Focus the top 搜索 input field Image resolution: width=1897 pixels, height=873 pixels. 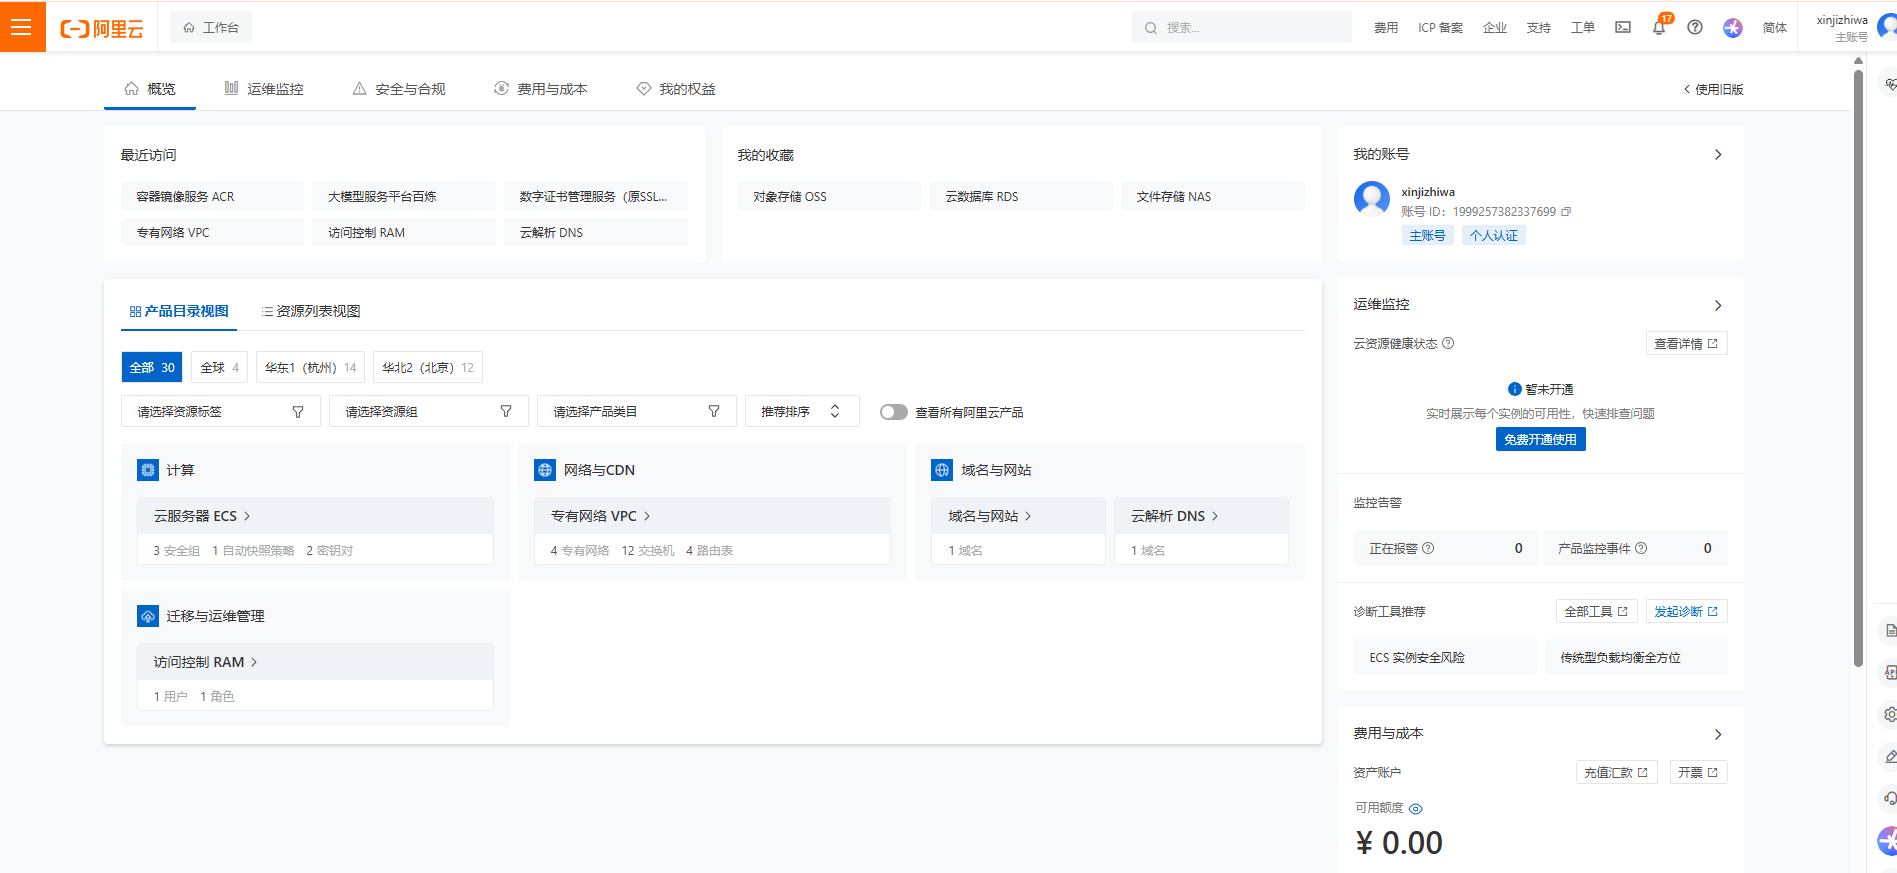[x=1242, y=28]
